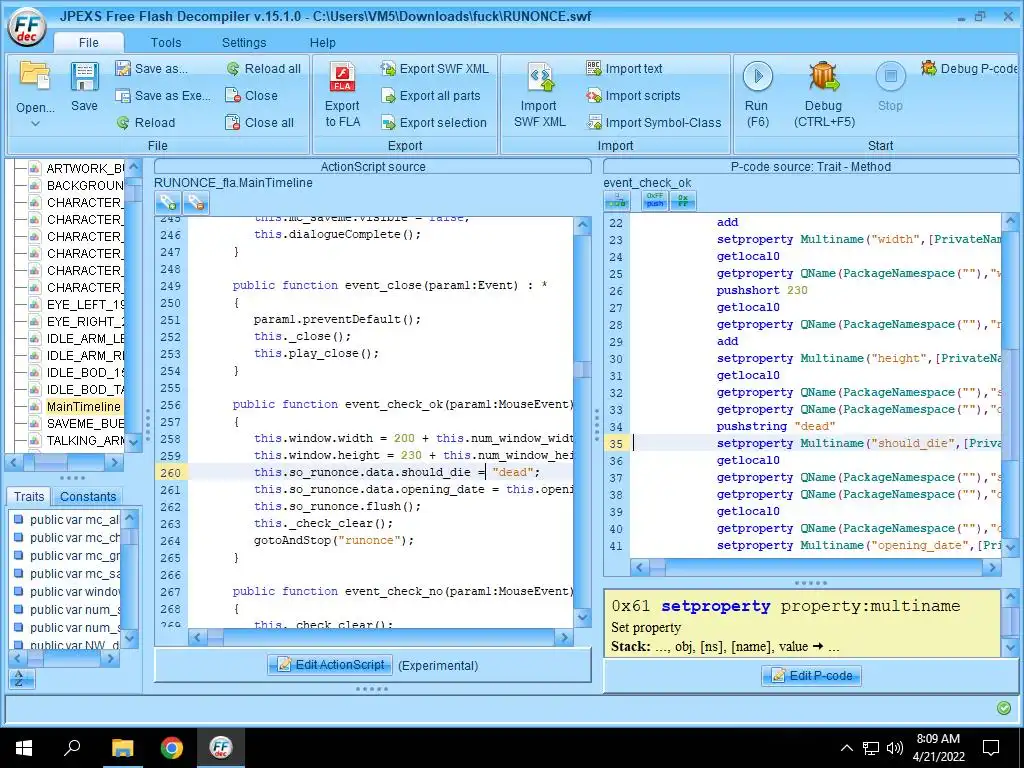Click P-code line 26 pushshort 230

tap(761, 291)
